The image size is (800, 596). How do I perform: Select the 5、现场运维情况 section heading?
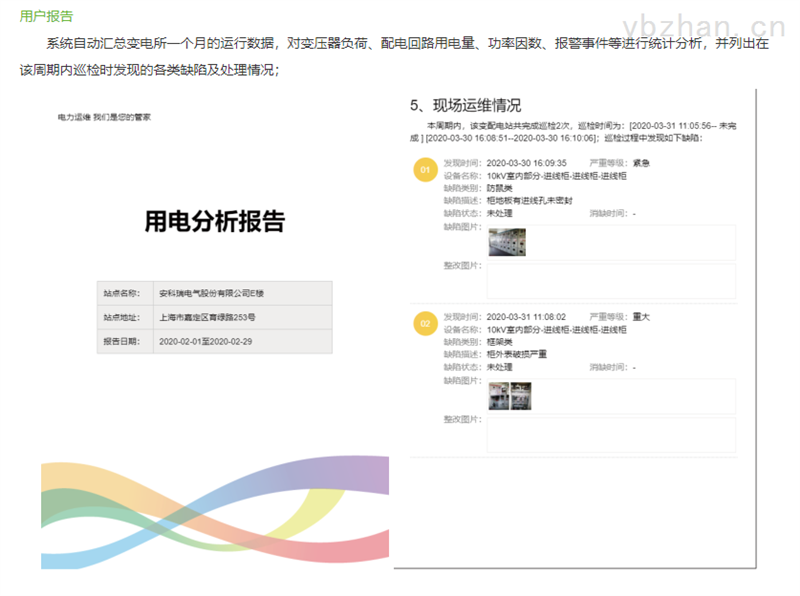465,105
